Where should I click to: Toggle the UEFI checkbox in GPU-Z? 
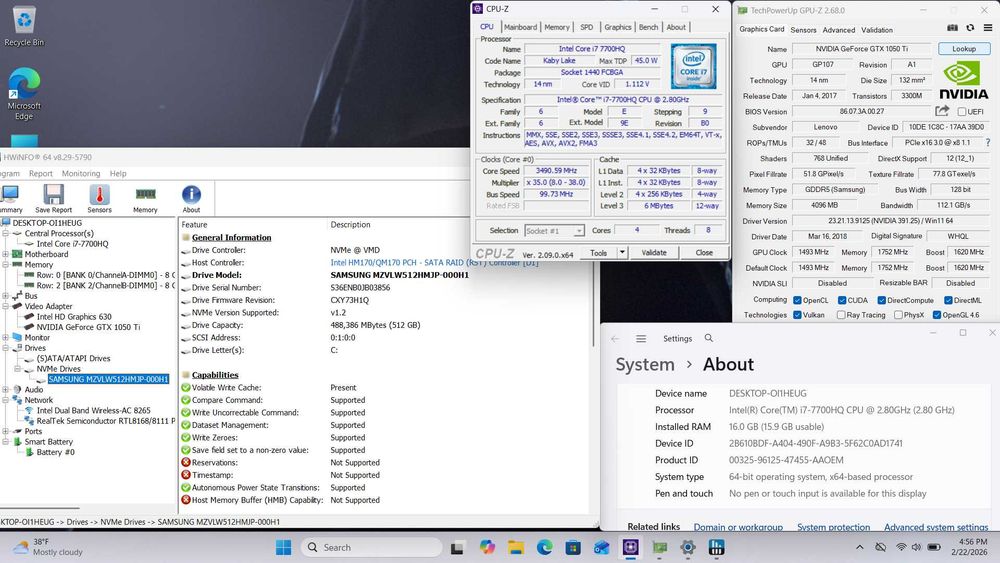(x=962, y=112)
